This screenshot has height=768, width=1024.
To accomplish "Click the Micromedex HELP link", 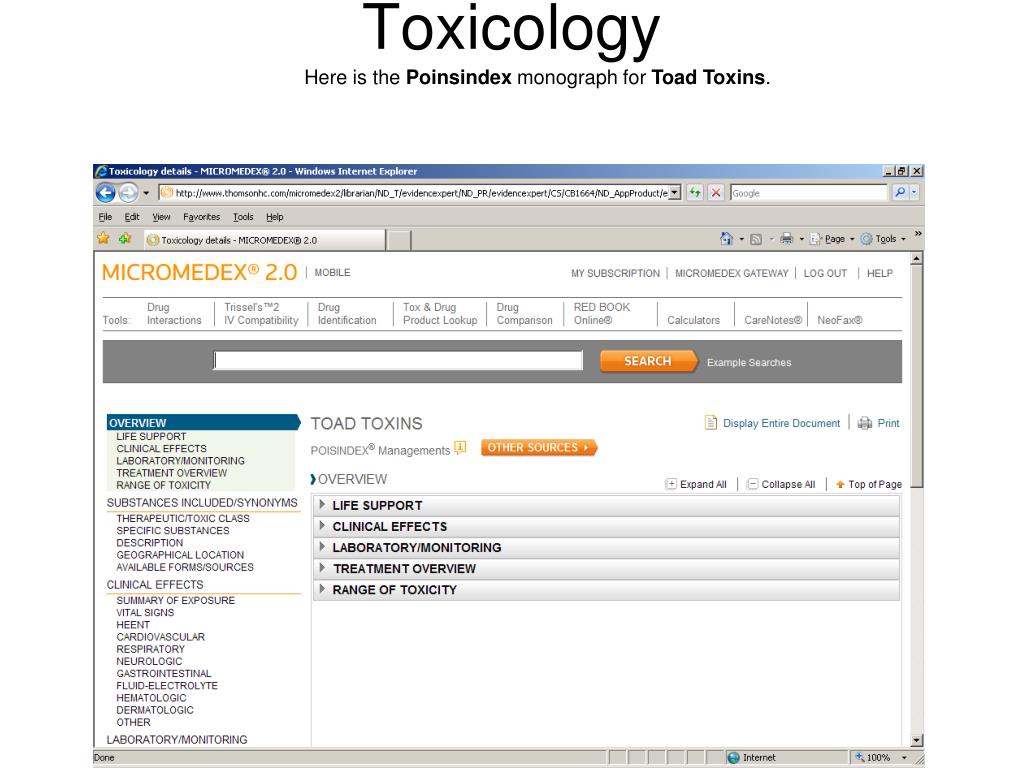I will tap(880, 274).
